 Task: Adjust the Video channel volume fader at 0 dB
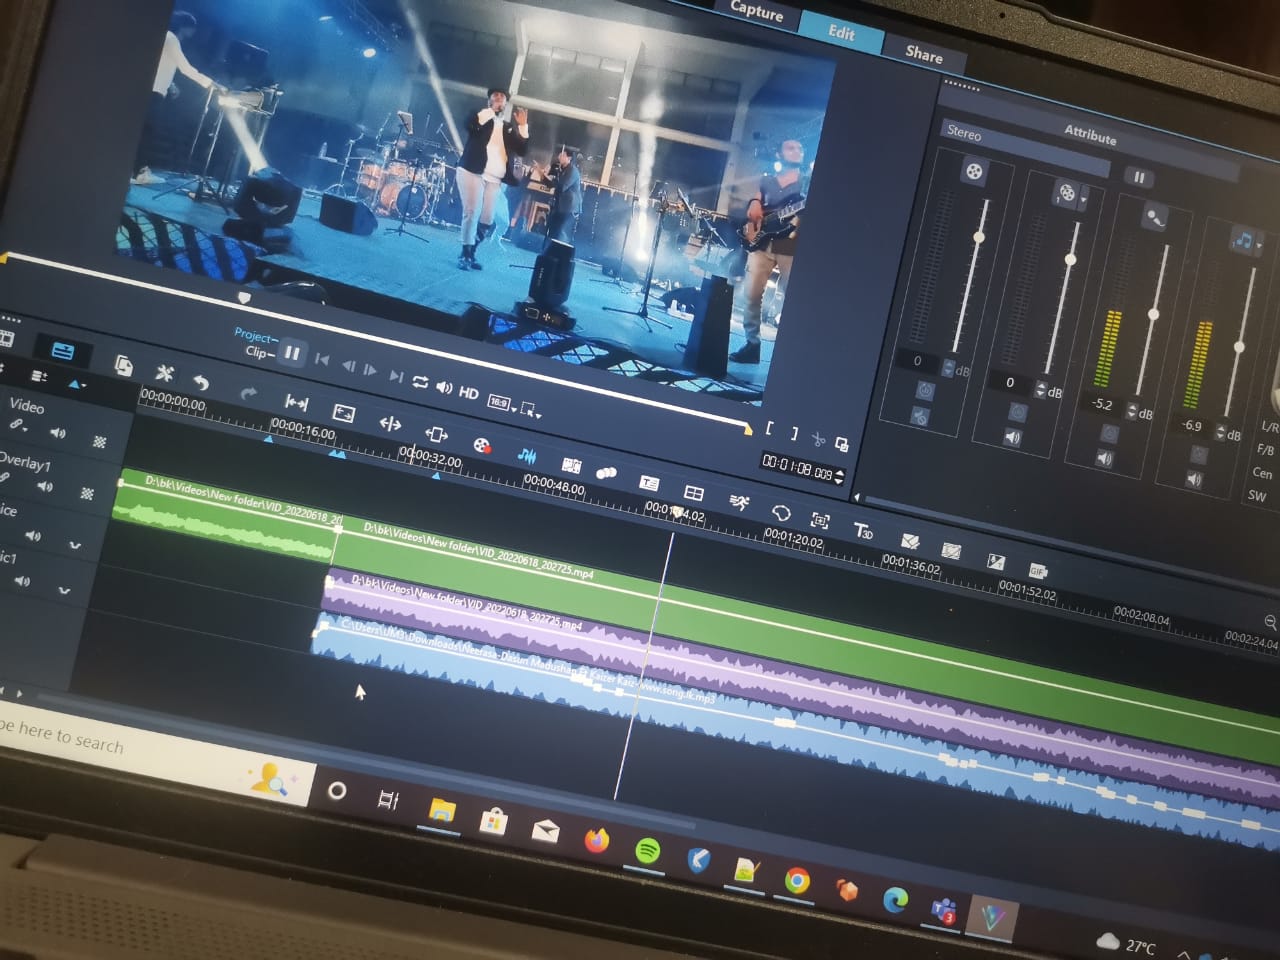point(980,236)
